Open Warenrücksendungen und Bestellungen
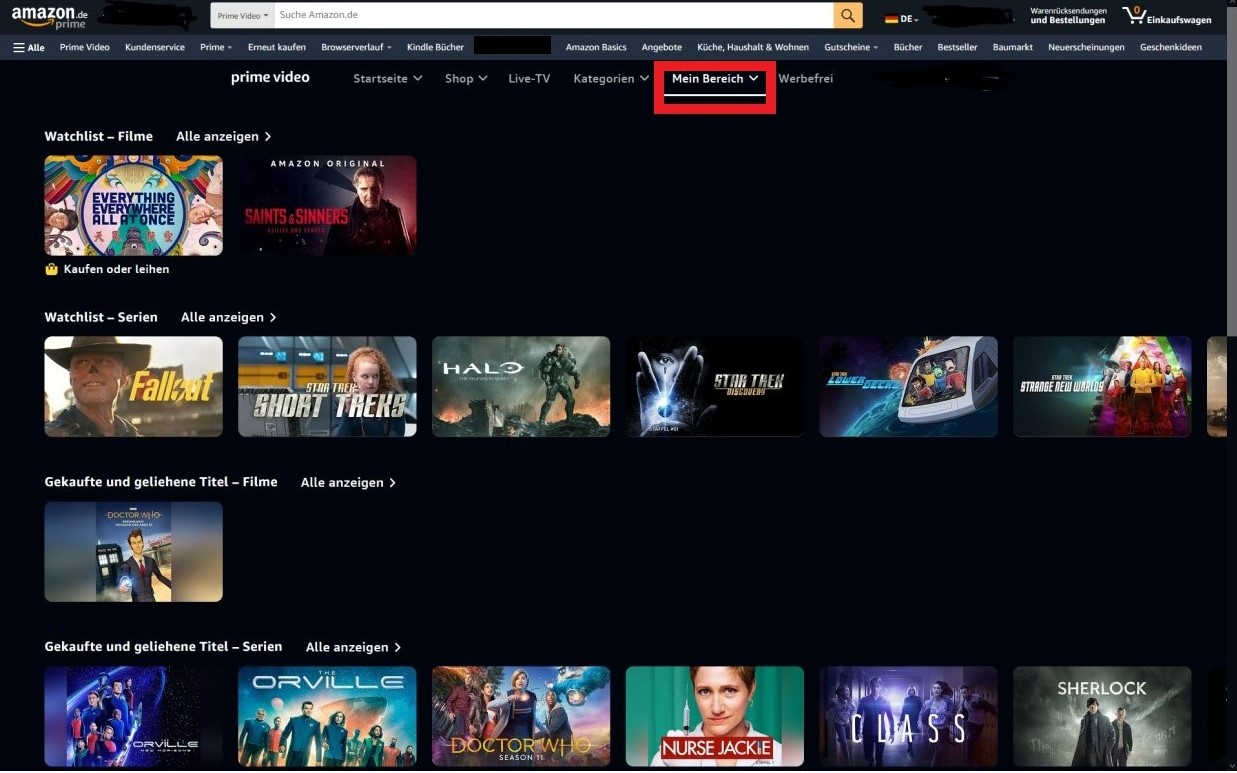The image size is (1237, 773). coord(1068,15)
